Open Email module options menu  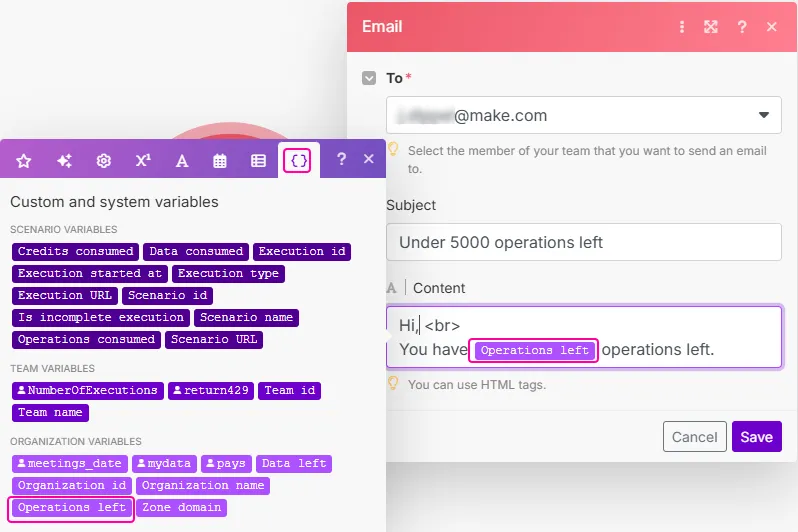coord(682,27)
